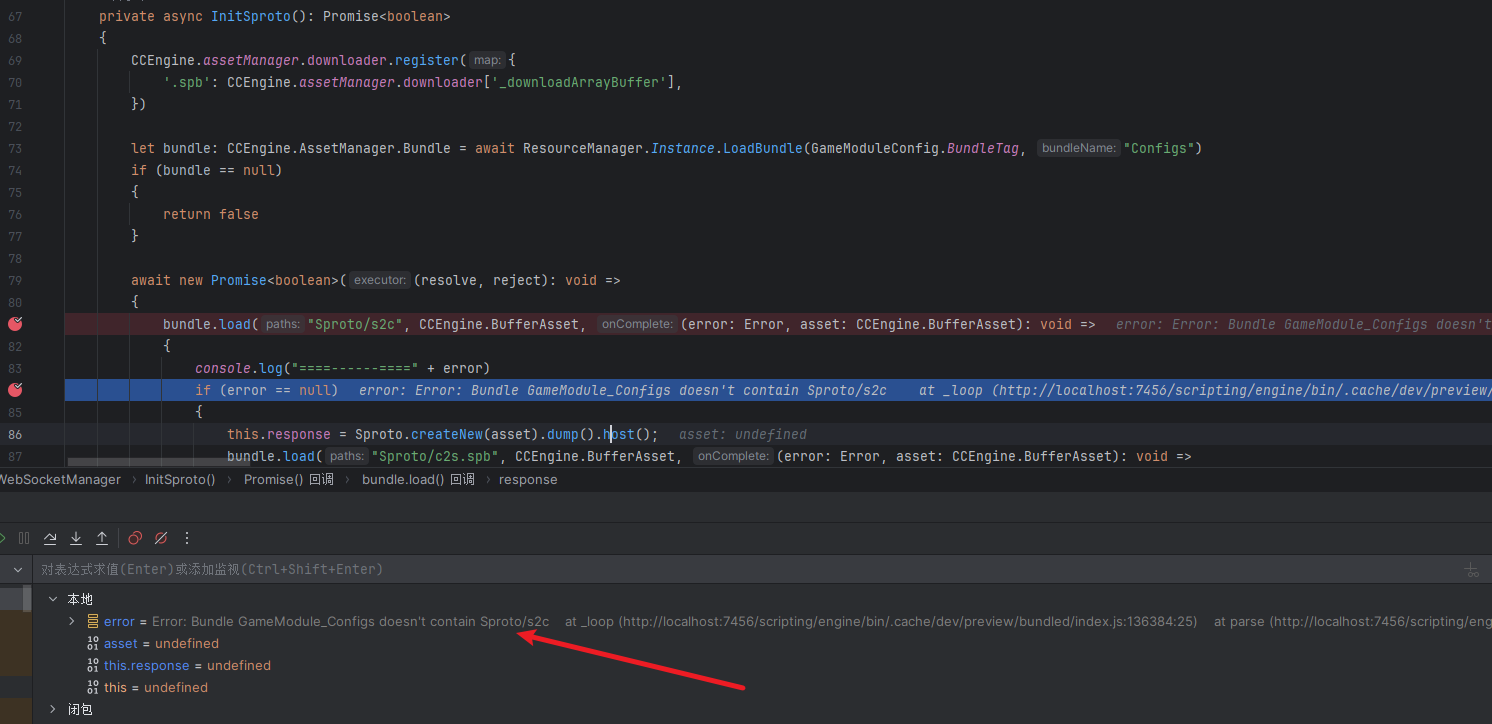This screenshot has width=1492, height=724.
Task: Click the inline error hint on line 84
Action: (925, 390)
